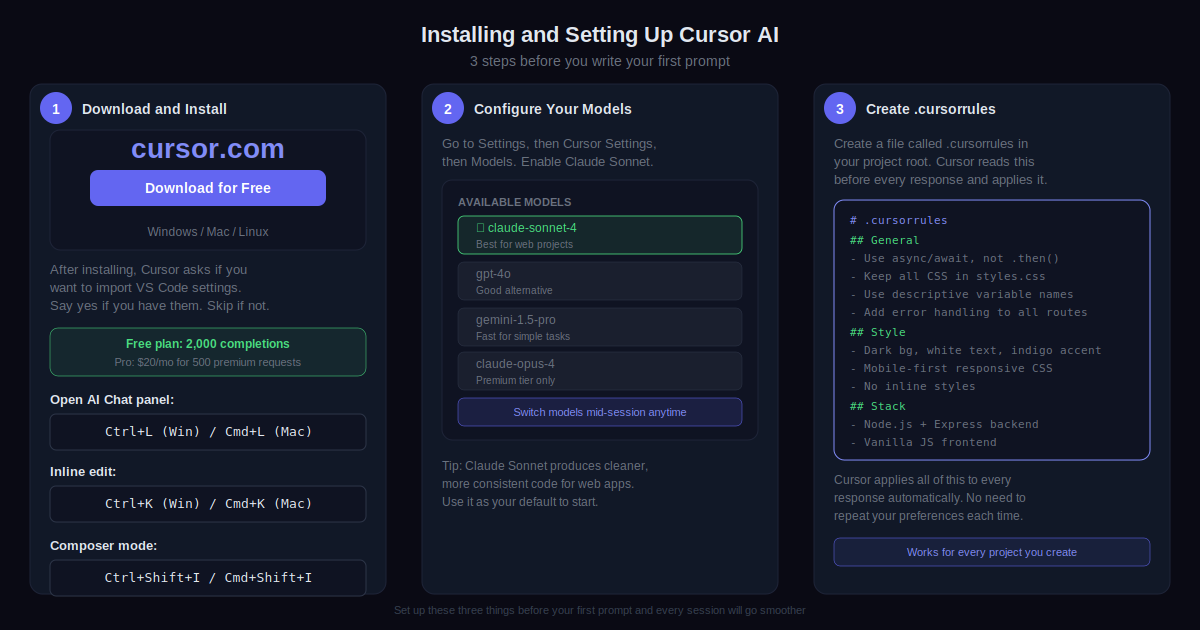Click the Switch models mid-session anytime banner
The image size is (1200, 630).
point(600,412)
